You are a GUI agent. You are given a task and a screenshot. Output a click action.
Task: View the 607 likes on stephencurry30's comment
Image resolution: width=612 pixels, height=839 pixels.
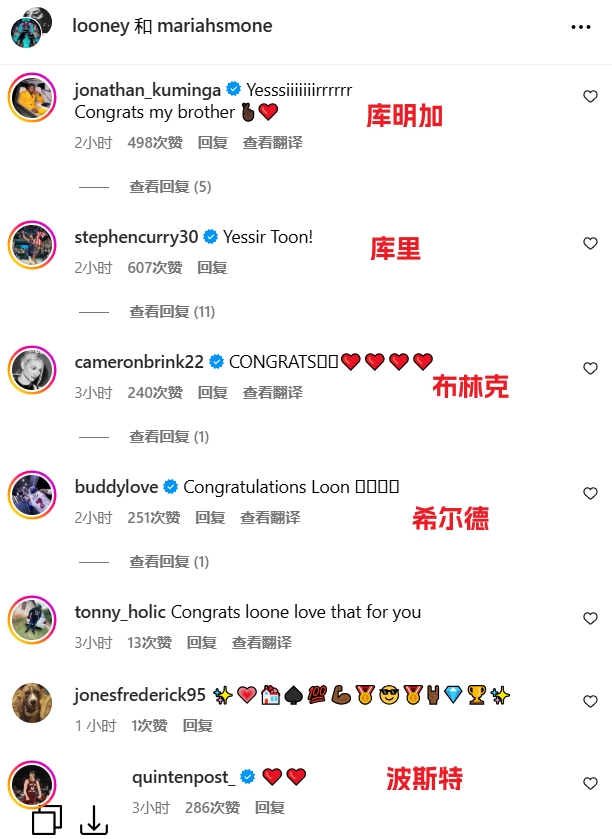[155, 268]
